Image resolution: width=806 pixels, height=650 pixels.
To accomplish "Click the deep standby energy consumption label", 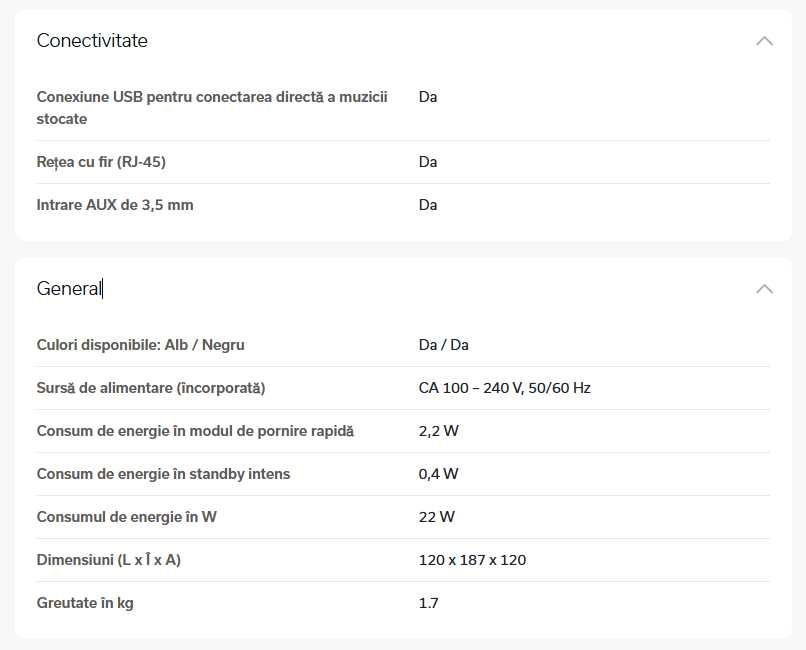I will click(163, 474).
